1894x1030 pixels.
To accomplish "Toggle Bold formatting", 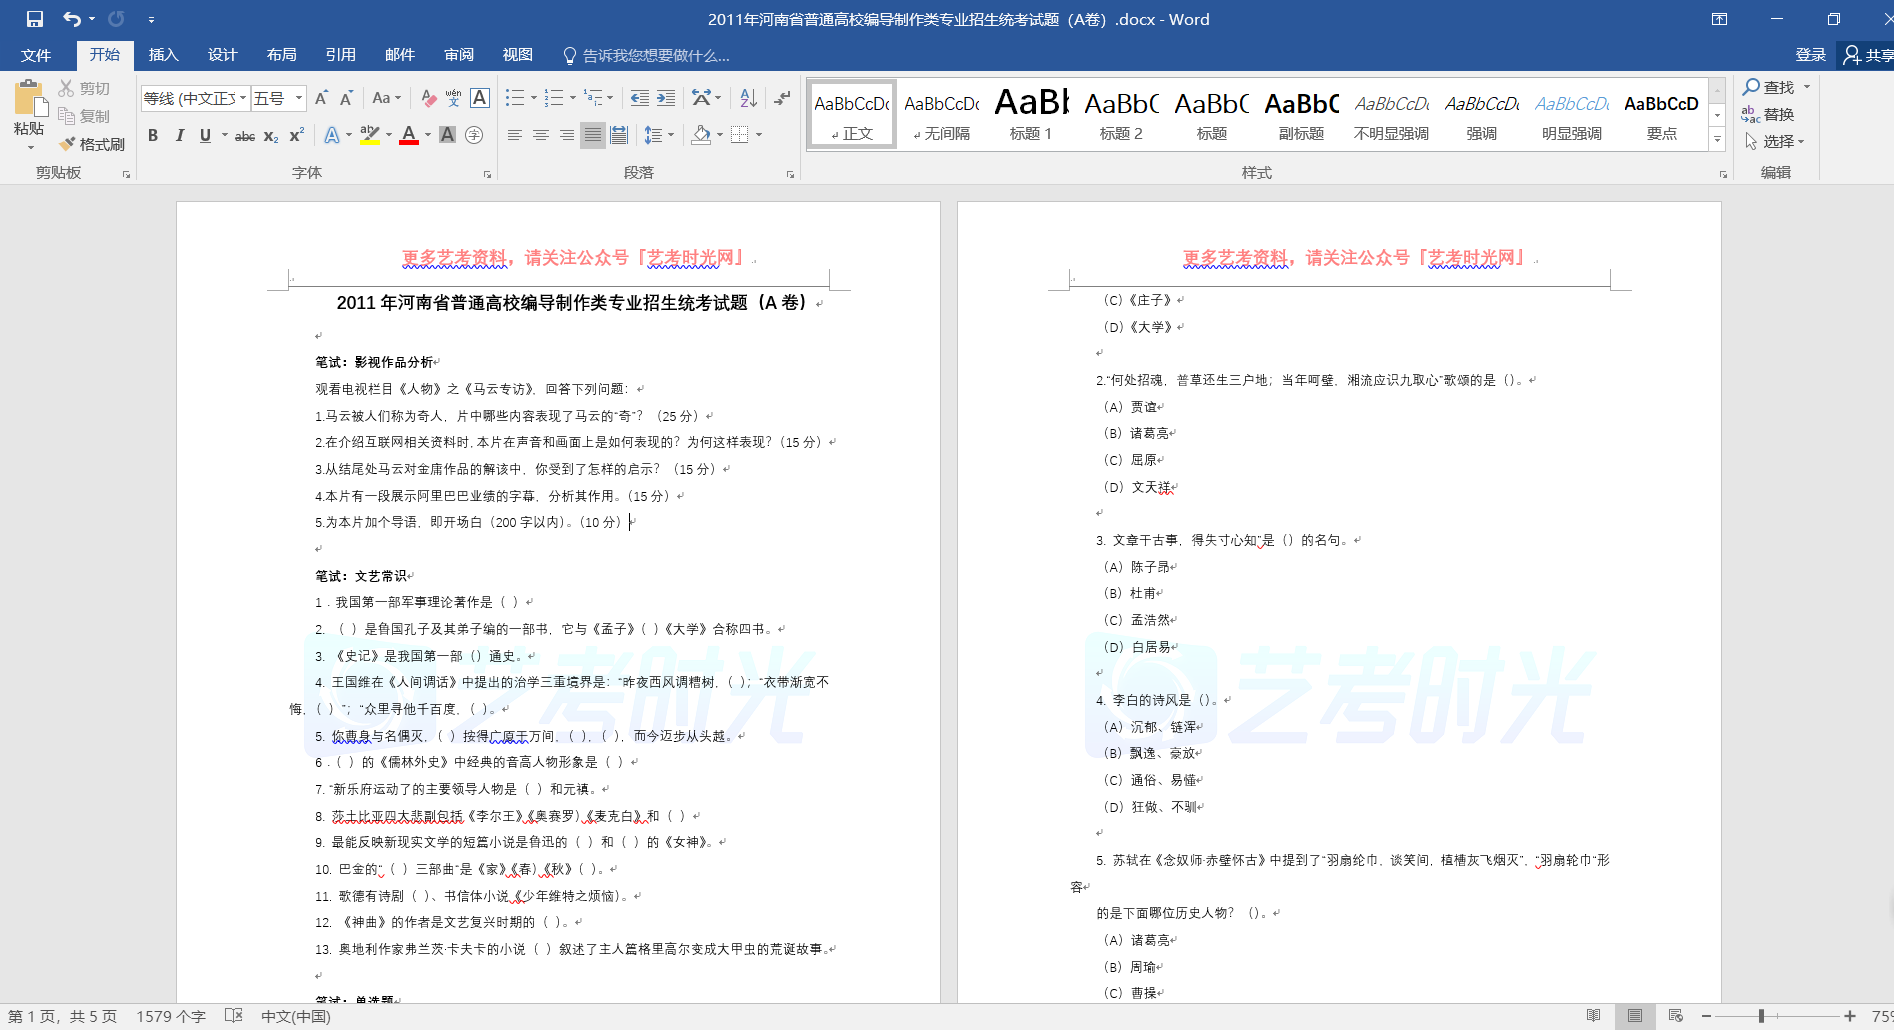I will 153,135.
